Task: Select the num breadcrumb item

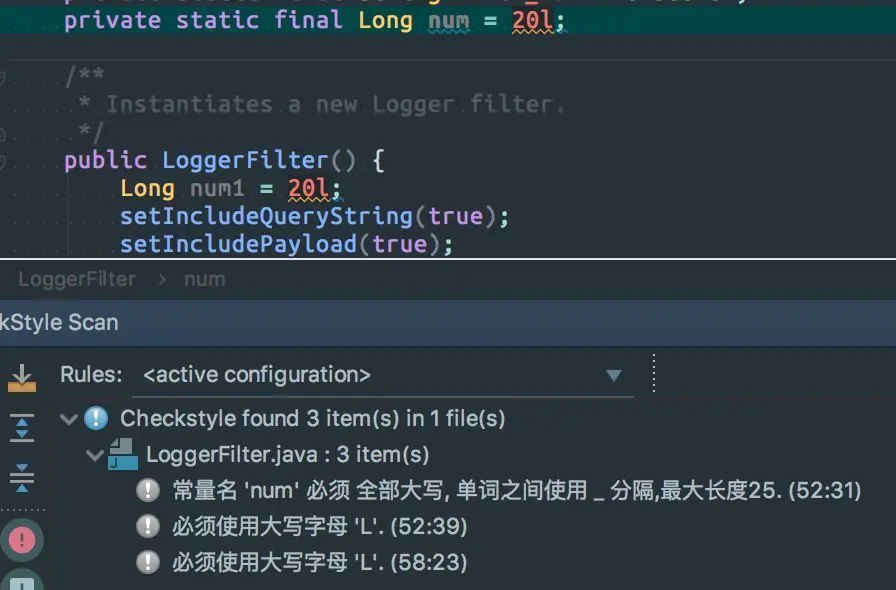Action: click(x=204, y=279)
